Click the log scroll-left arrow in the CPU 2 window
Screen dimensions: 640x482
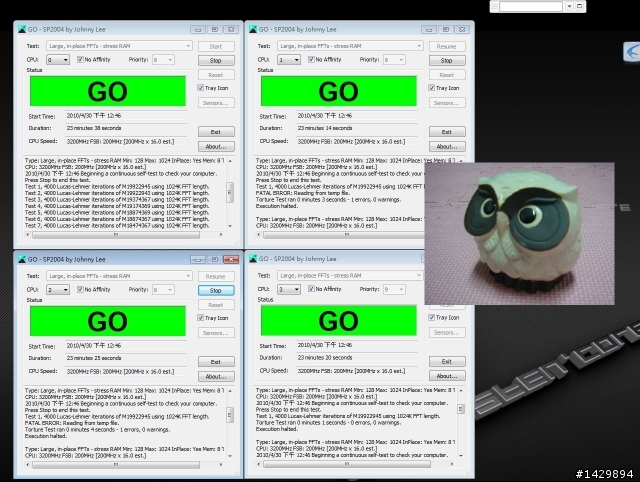click(x=28, y=465)
